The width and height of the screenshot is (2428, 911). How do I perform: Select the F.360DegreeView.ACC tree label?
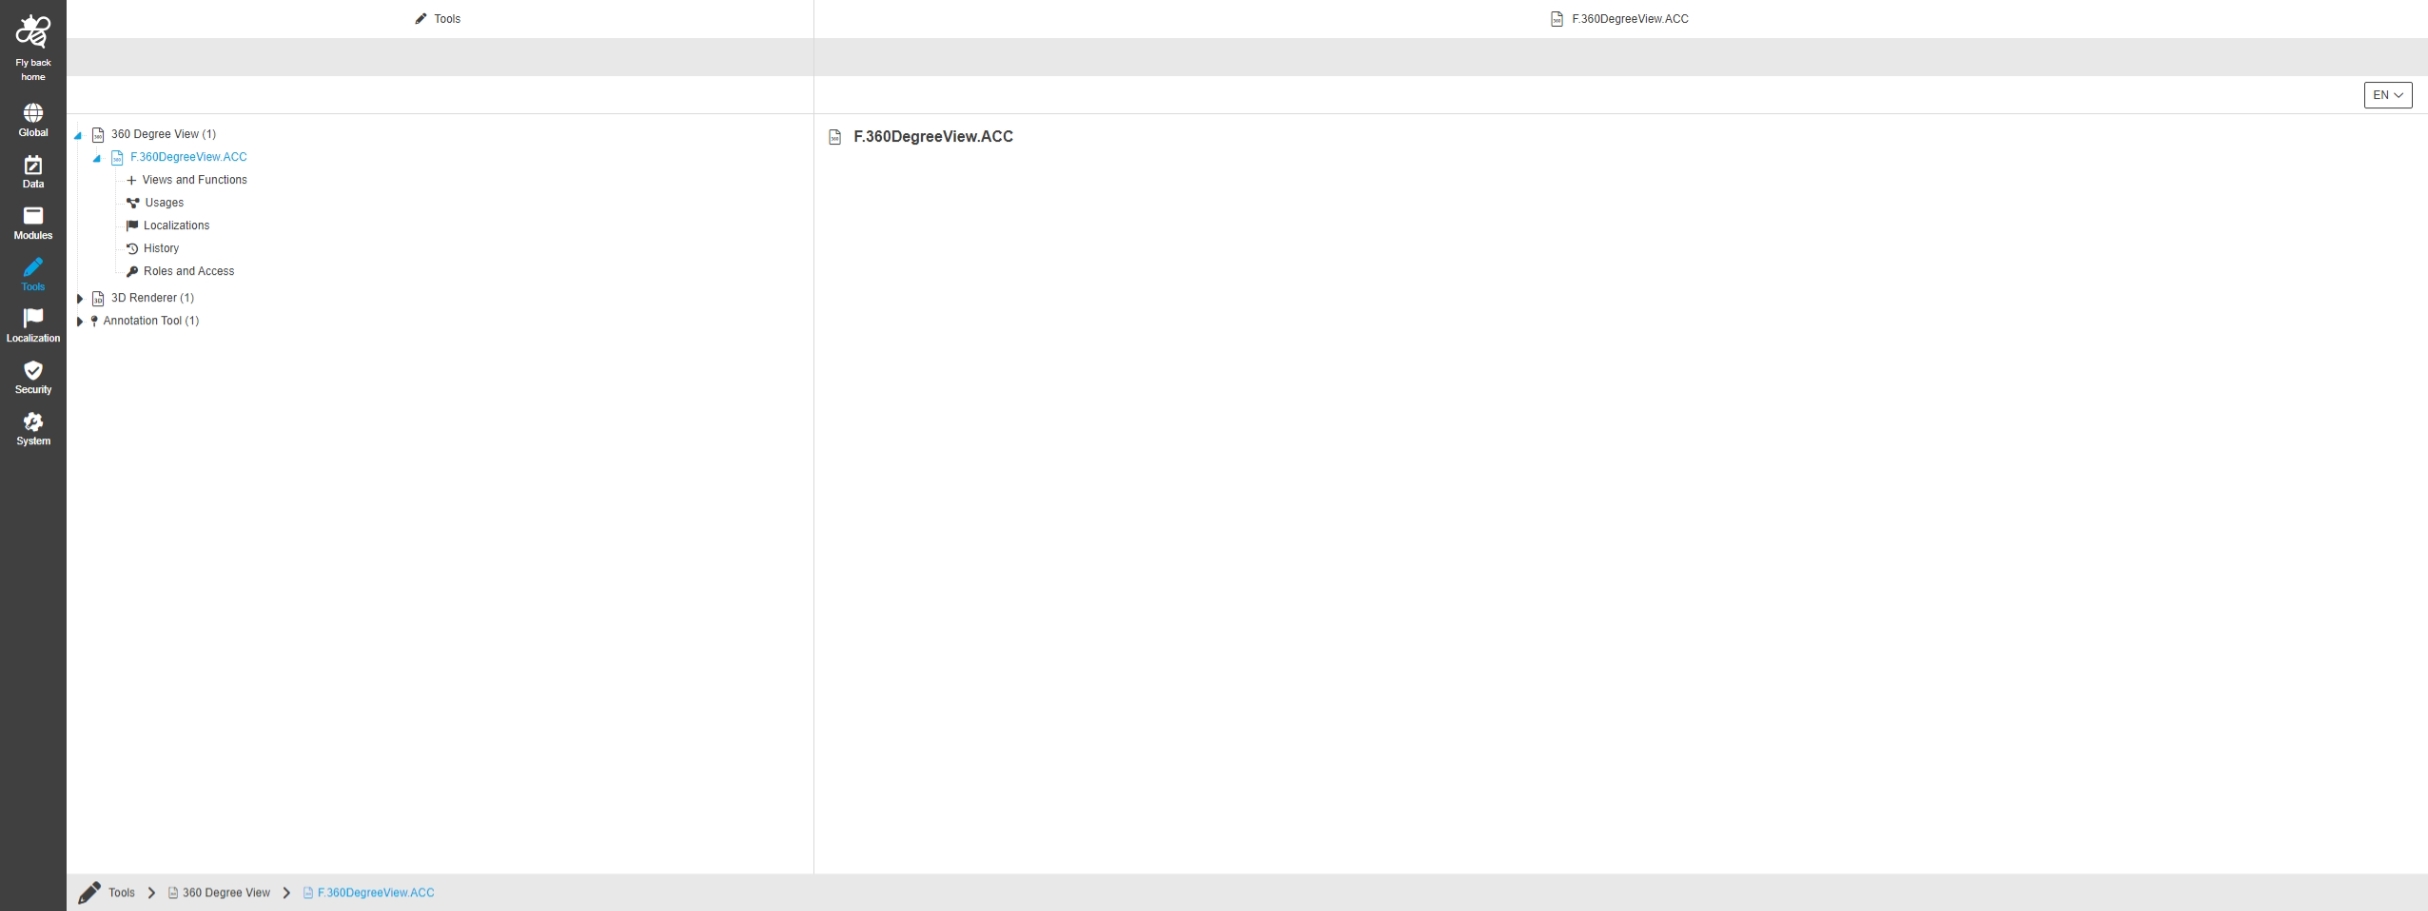[188, 157]
